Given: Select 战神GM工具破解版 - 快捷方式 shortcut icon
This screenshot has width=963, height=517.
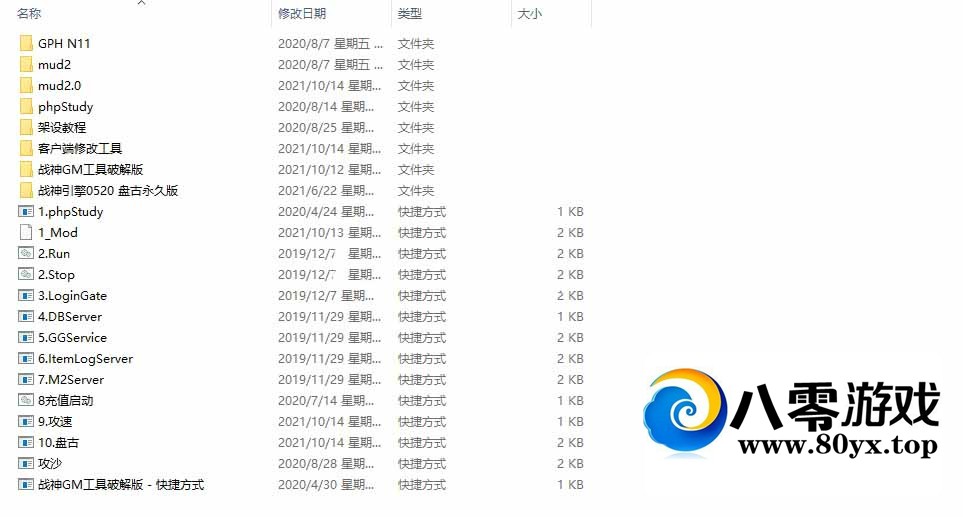Looking at the screenshot, I should pyautogui.click(x=26, y=484).
